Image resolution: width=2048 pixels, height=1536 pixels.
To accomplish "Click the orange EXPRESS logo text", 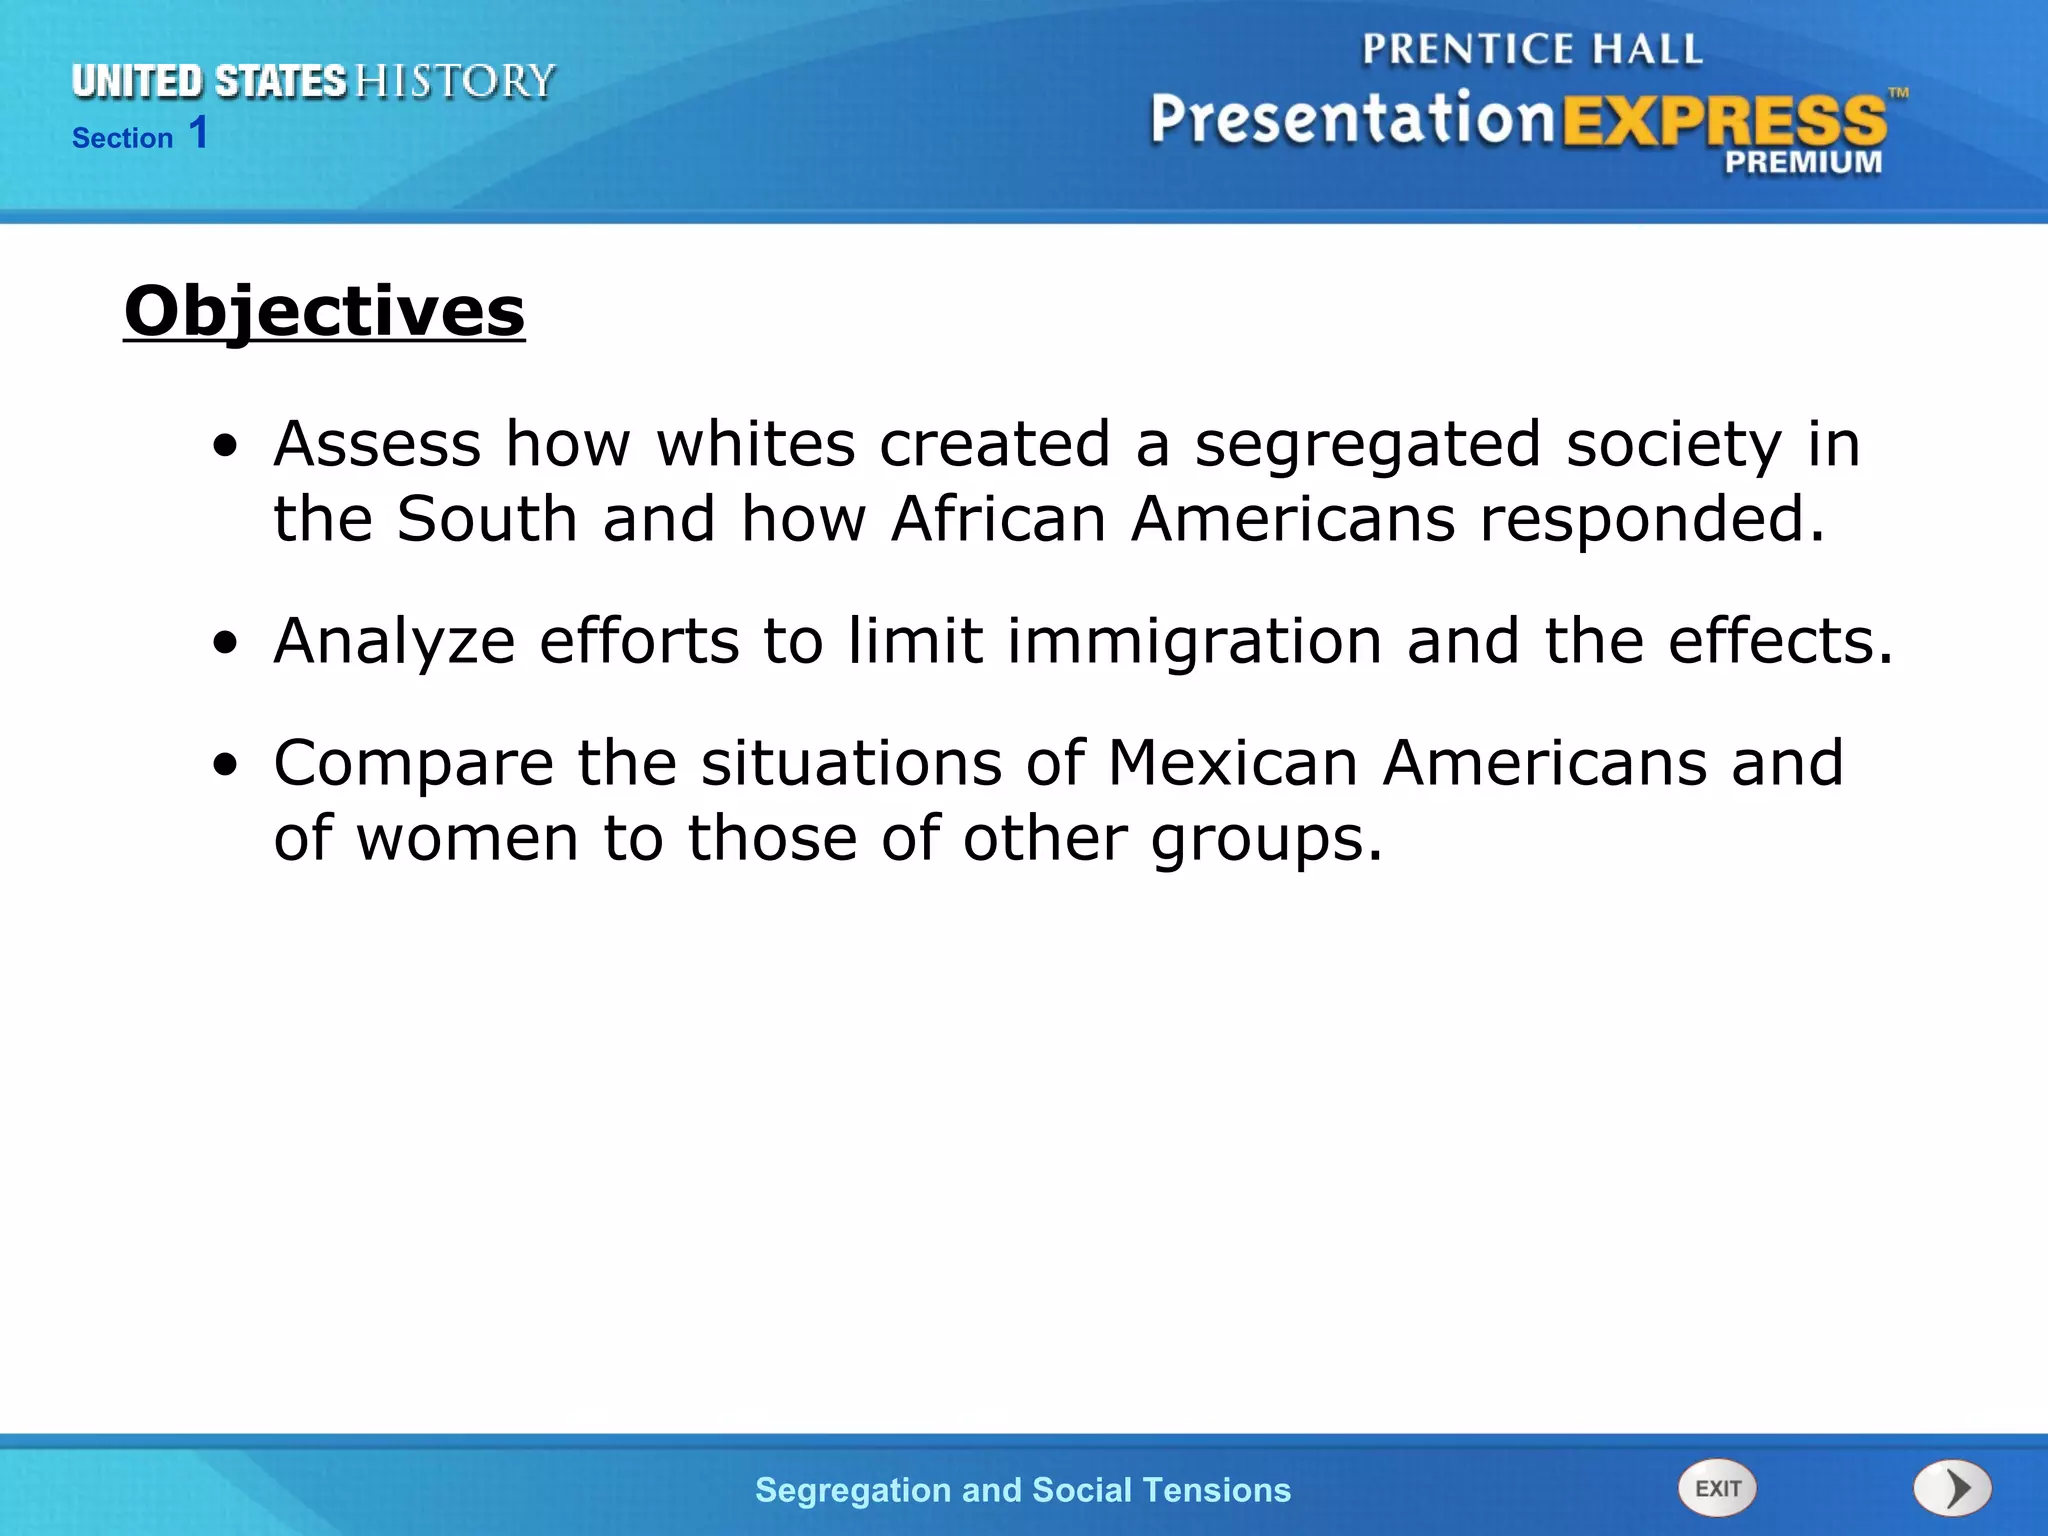I will pos(1724,122).
